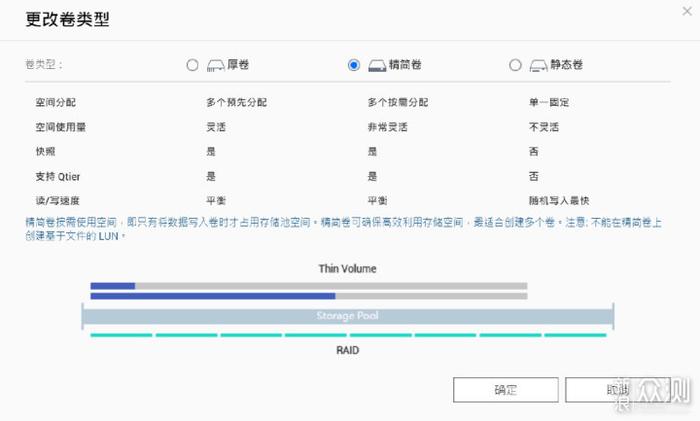Click the thick volume drive icon
The width and height of the screenshot is (700, 421).
pos(216,65)
